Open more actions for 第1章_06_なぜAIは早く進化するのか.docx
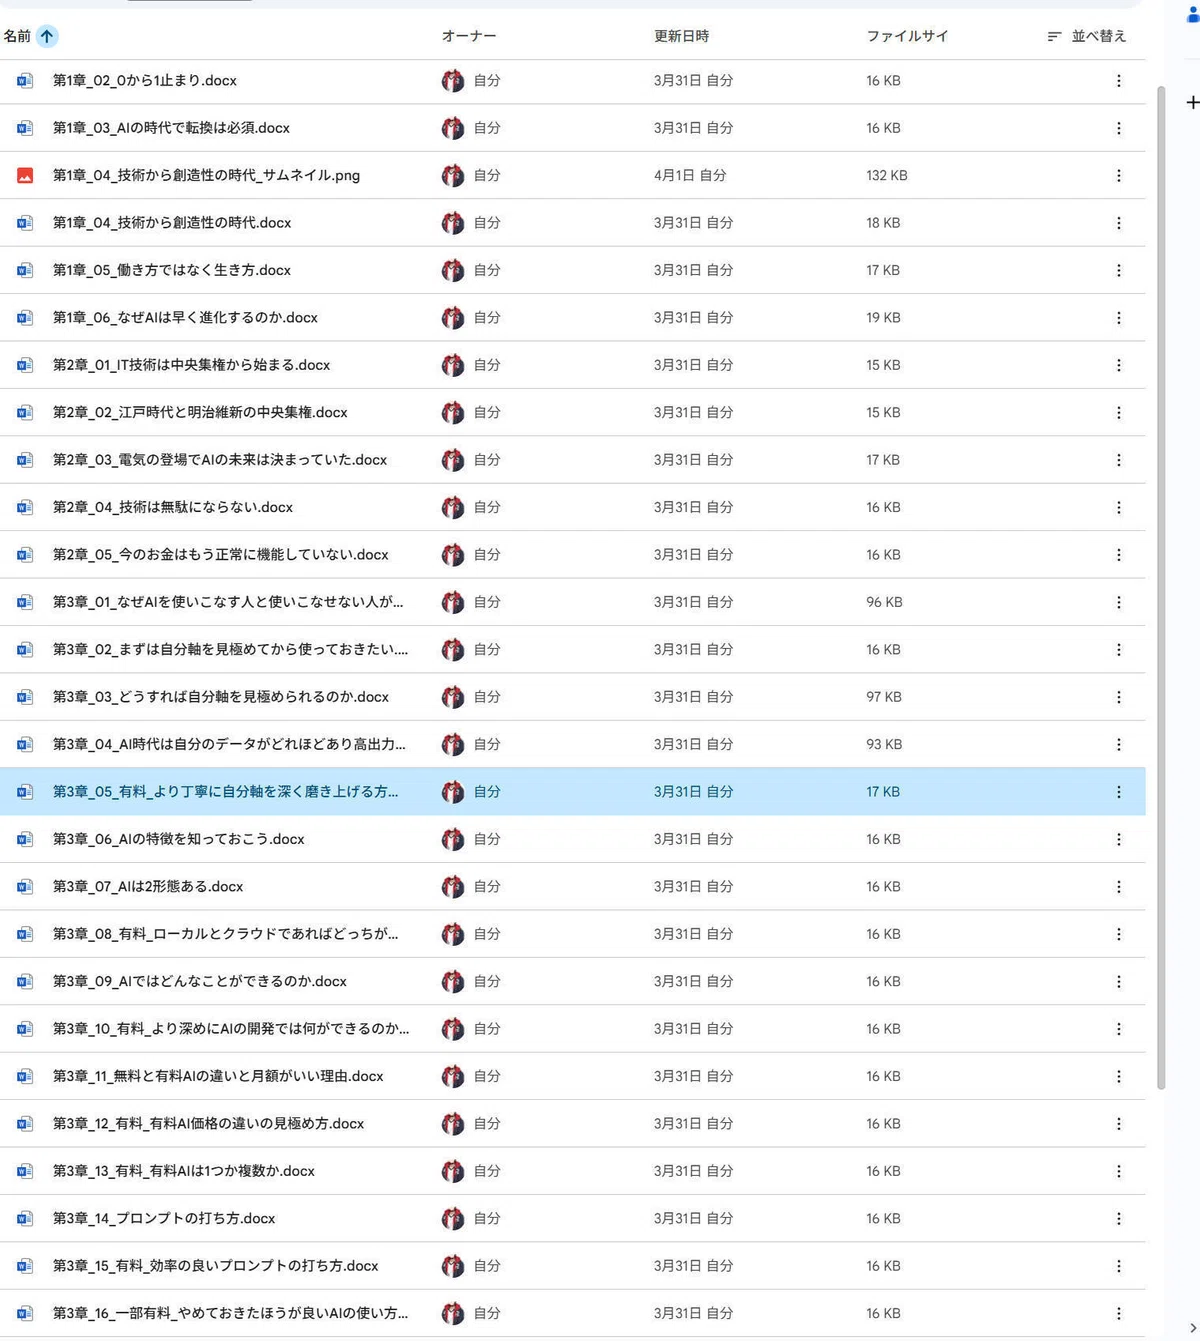1200x1341 pixels. [1118, 318]
